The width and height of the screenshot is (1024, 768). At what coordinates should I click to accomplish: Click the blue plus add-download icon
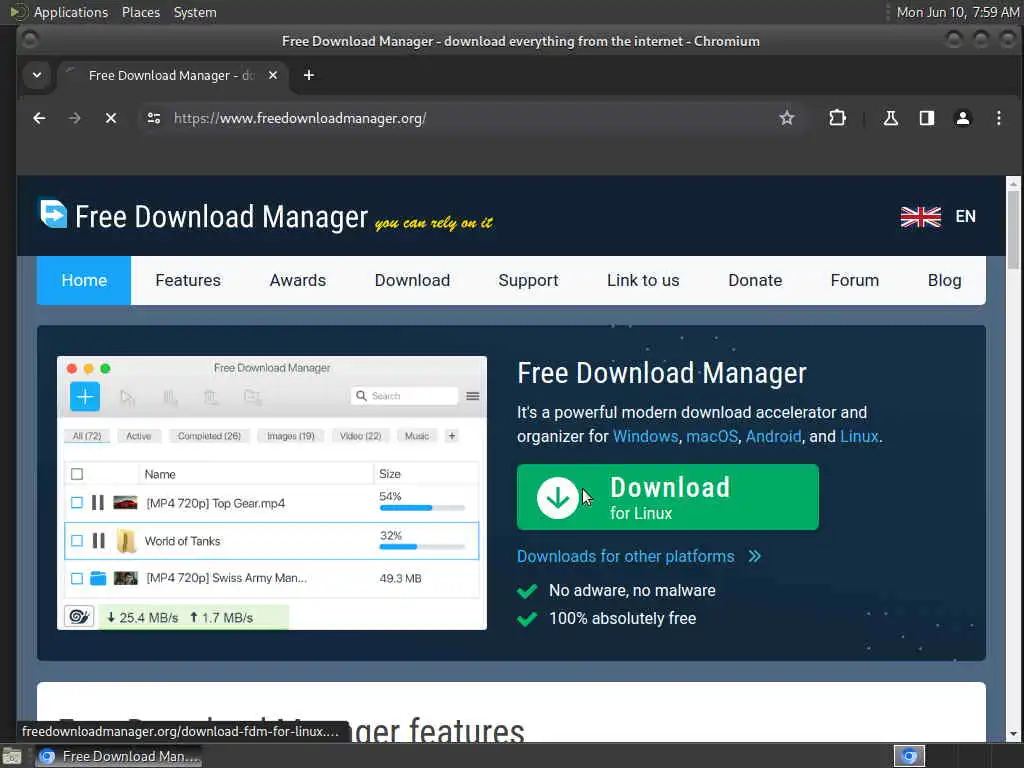click(85, 396)
